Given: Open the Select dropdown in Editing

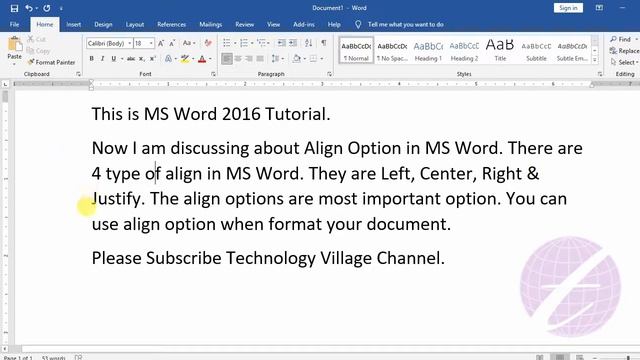Looking at the screenshot, I should [x=625, y=62].
